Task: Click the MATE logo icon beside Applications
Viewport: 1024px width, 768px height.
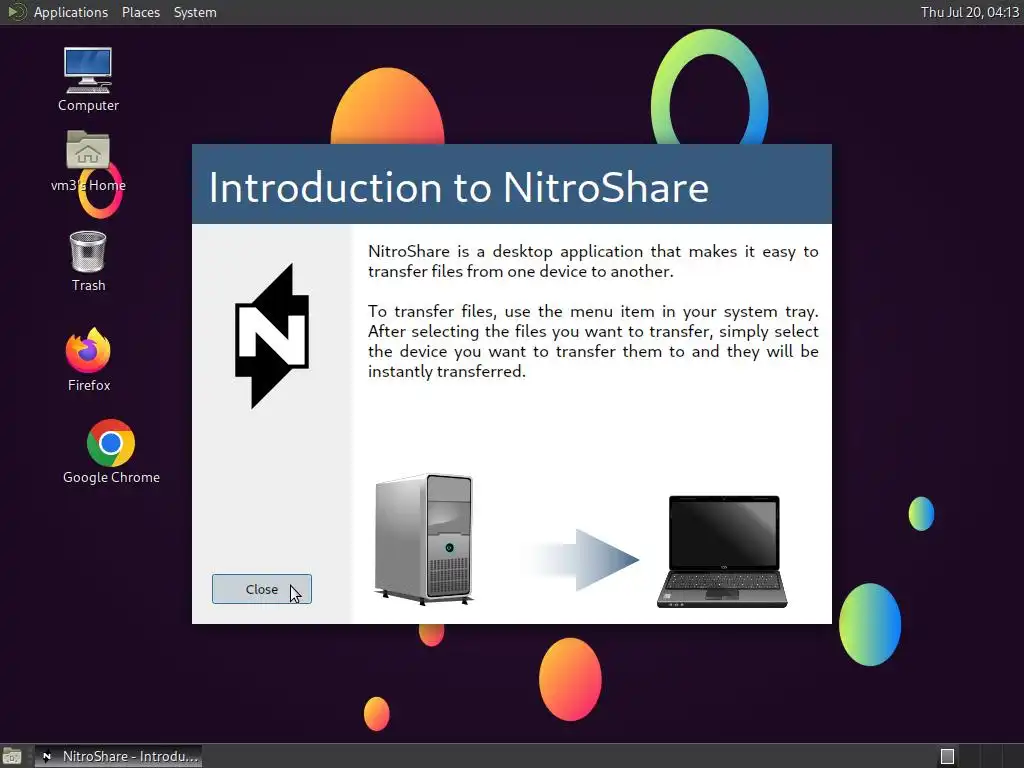Action: point(16,12)
